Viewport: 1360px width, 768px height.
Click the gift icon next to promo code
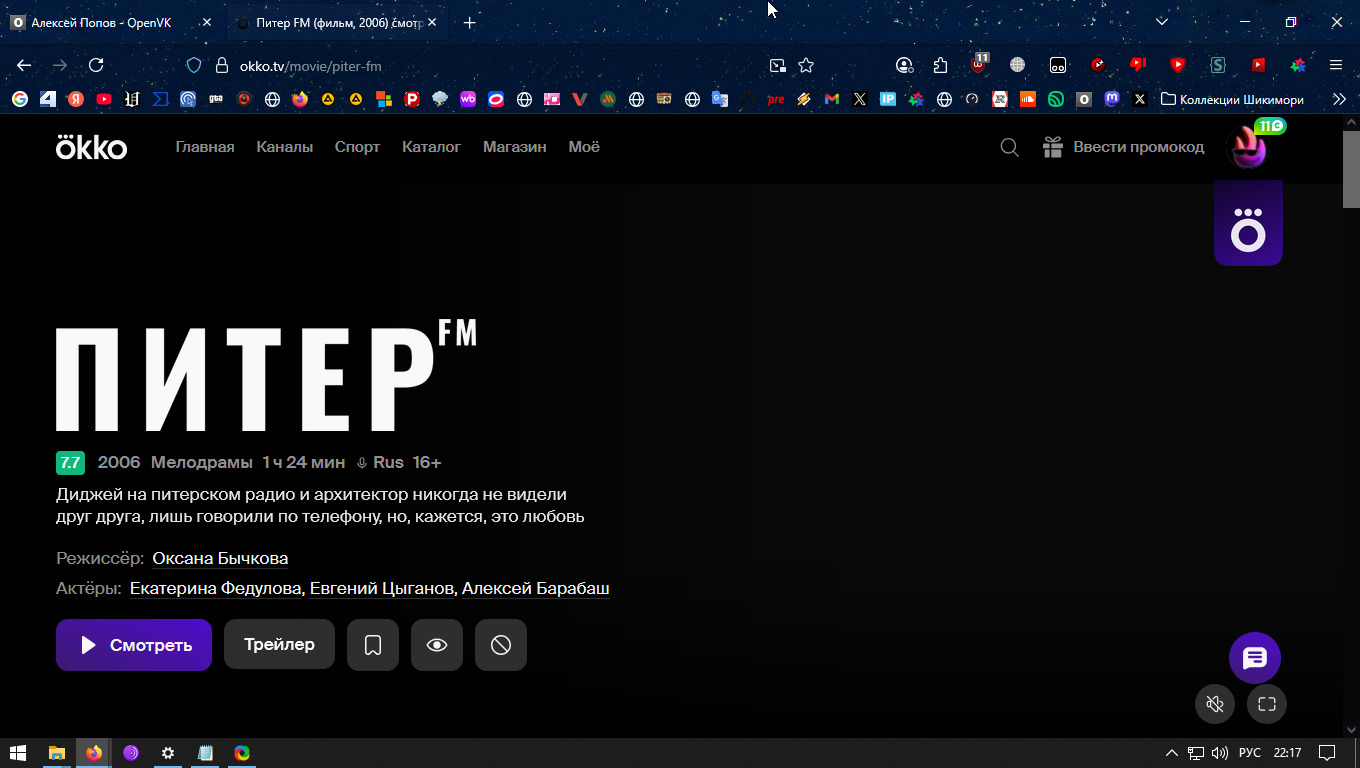coord(1052,147)
